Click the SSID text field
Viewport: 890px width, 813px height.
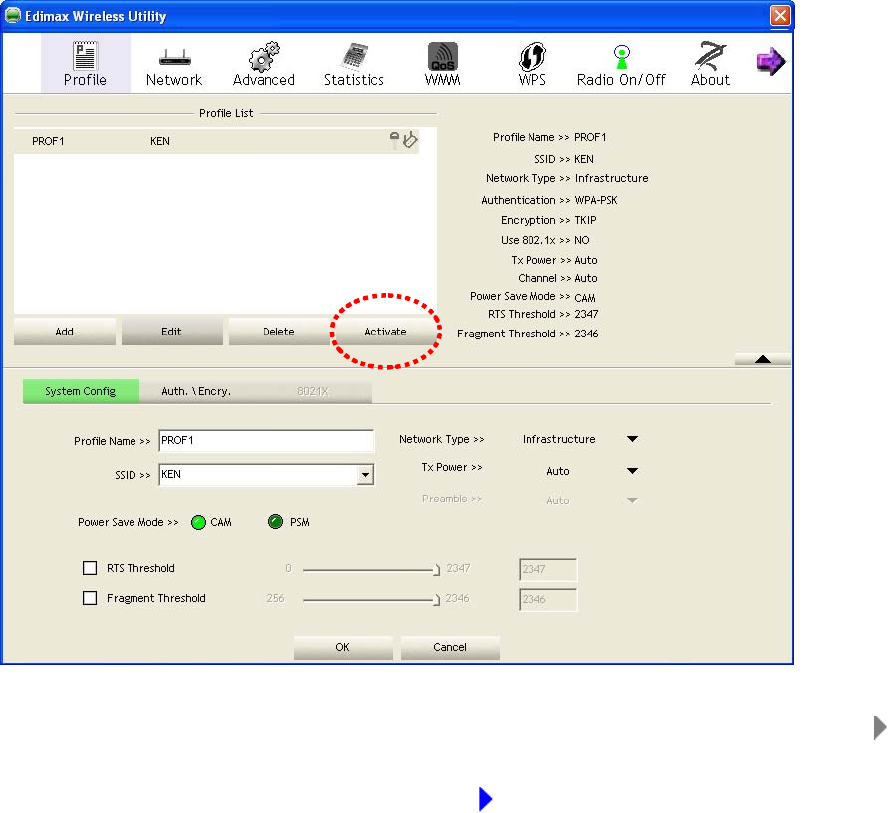(x=258, y=475)
